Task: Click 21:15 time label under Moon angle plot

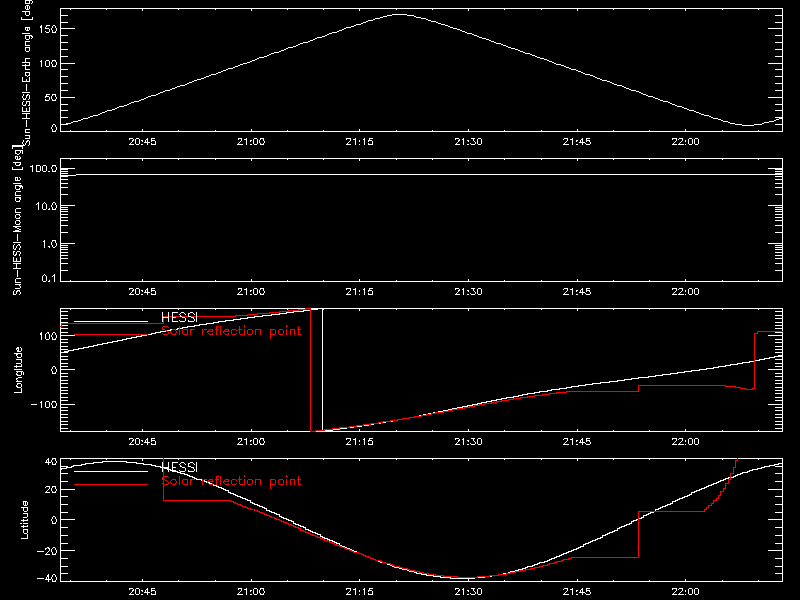Action: click(x=360, y=292)
